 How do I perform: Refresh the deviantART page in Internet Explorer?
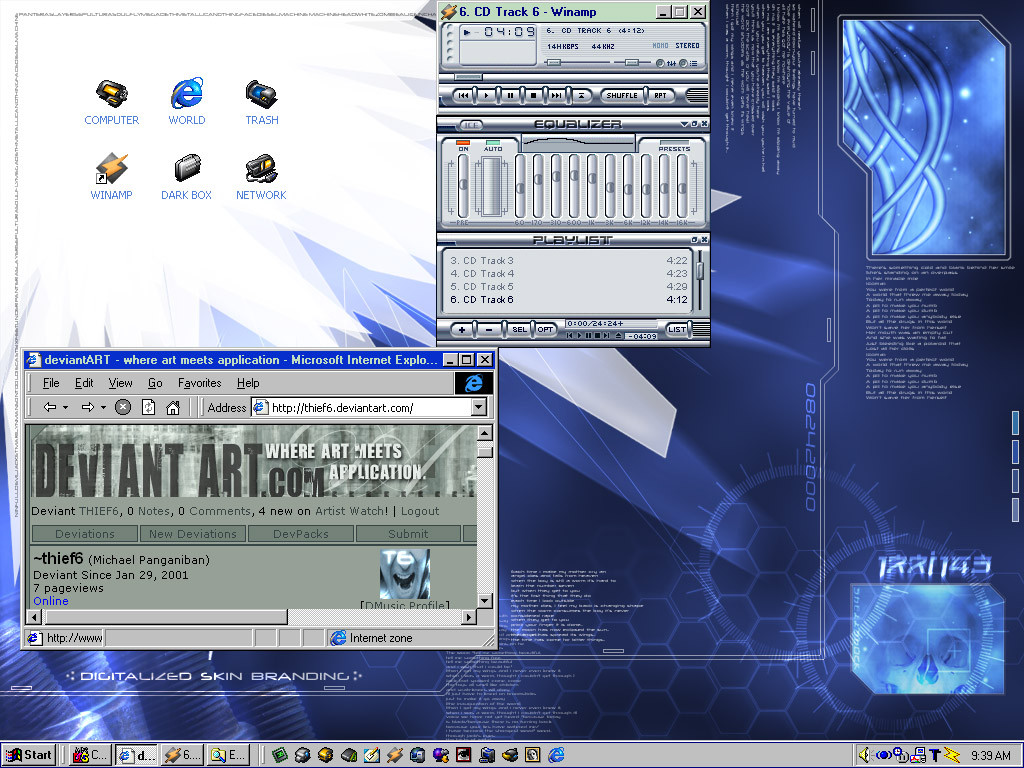click(148, 408)
